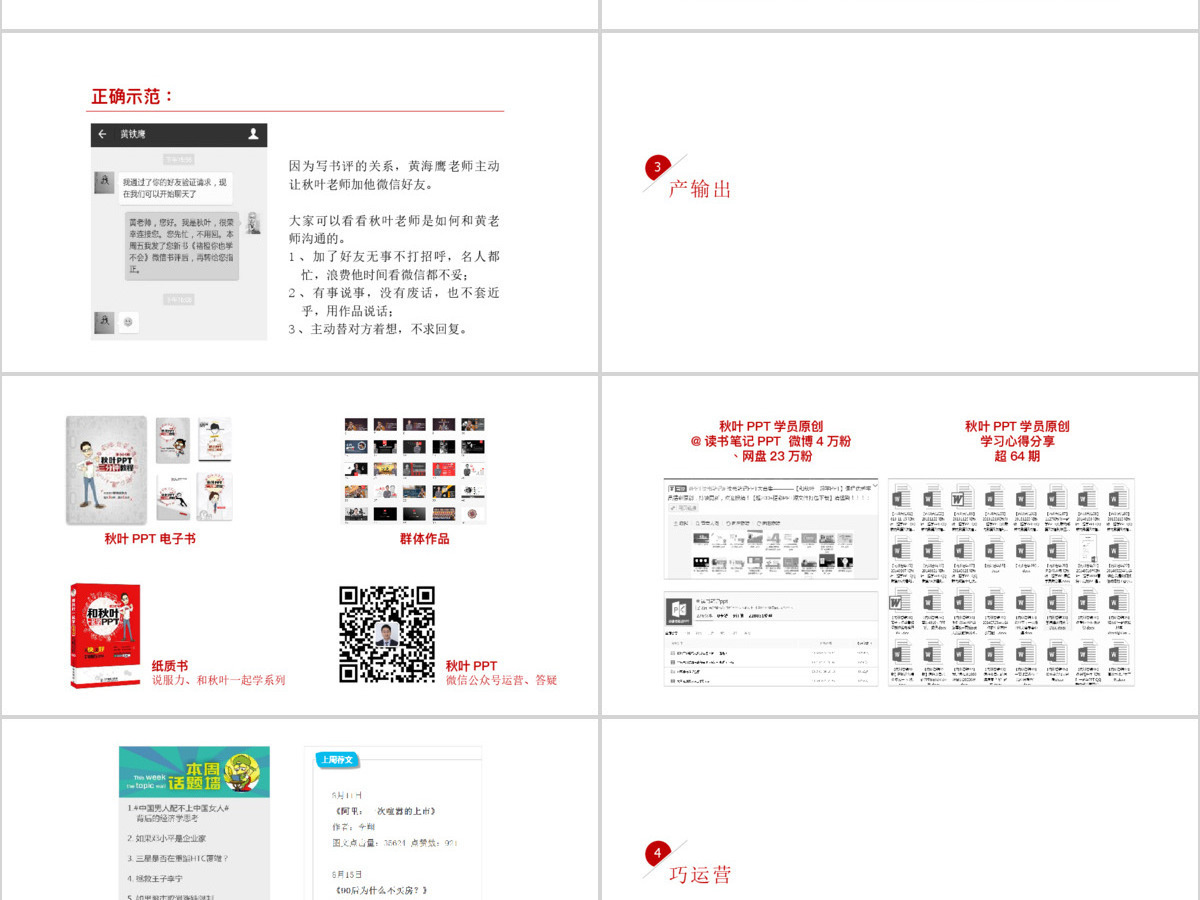Click the red book cover 和秋叶一起学PPT
This screenshot has height=900, width=1200.
106,636
